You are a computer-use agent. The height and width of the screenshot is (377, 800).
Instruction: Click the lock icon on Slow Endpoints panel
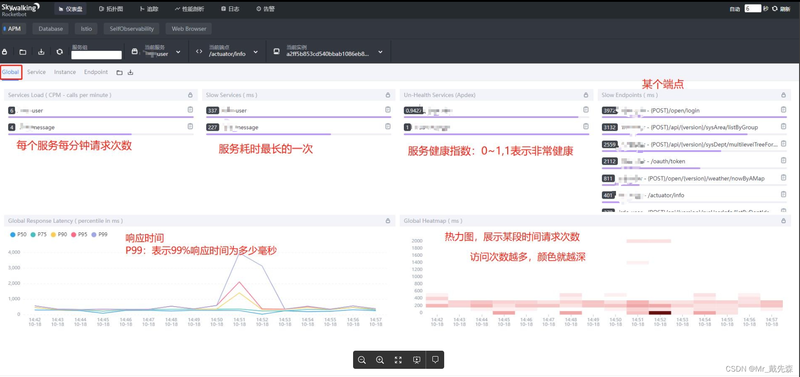click(784, 95)
